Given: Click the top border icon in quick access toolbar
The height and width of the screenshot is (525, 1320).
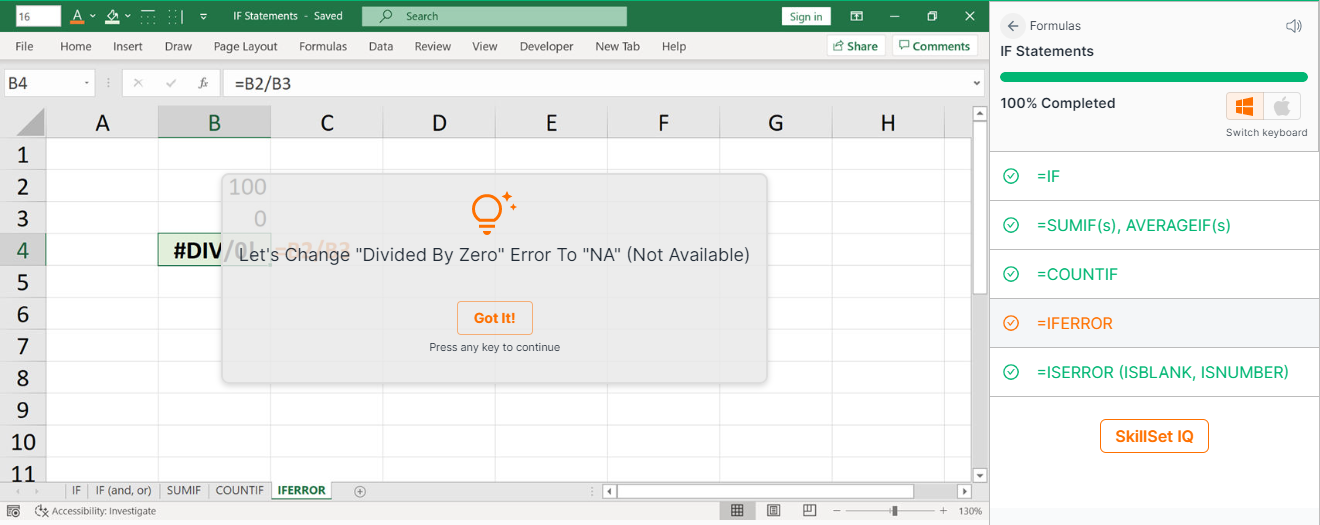Looking at the screenshot, I should [x=147, y=16].
